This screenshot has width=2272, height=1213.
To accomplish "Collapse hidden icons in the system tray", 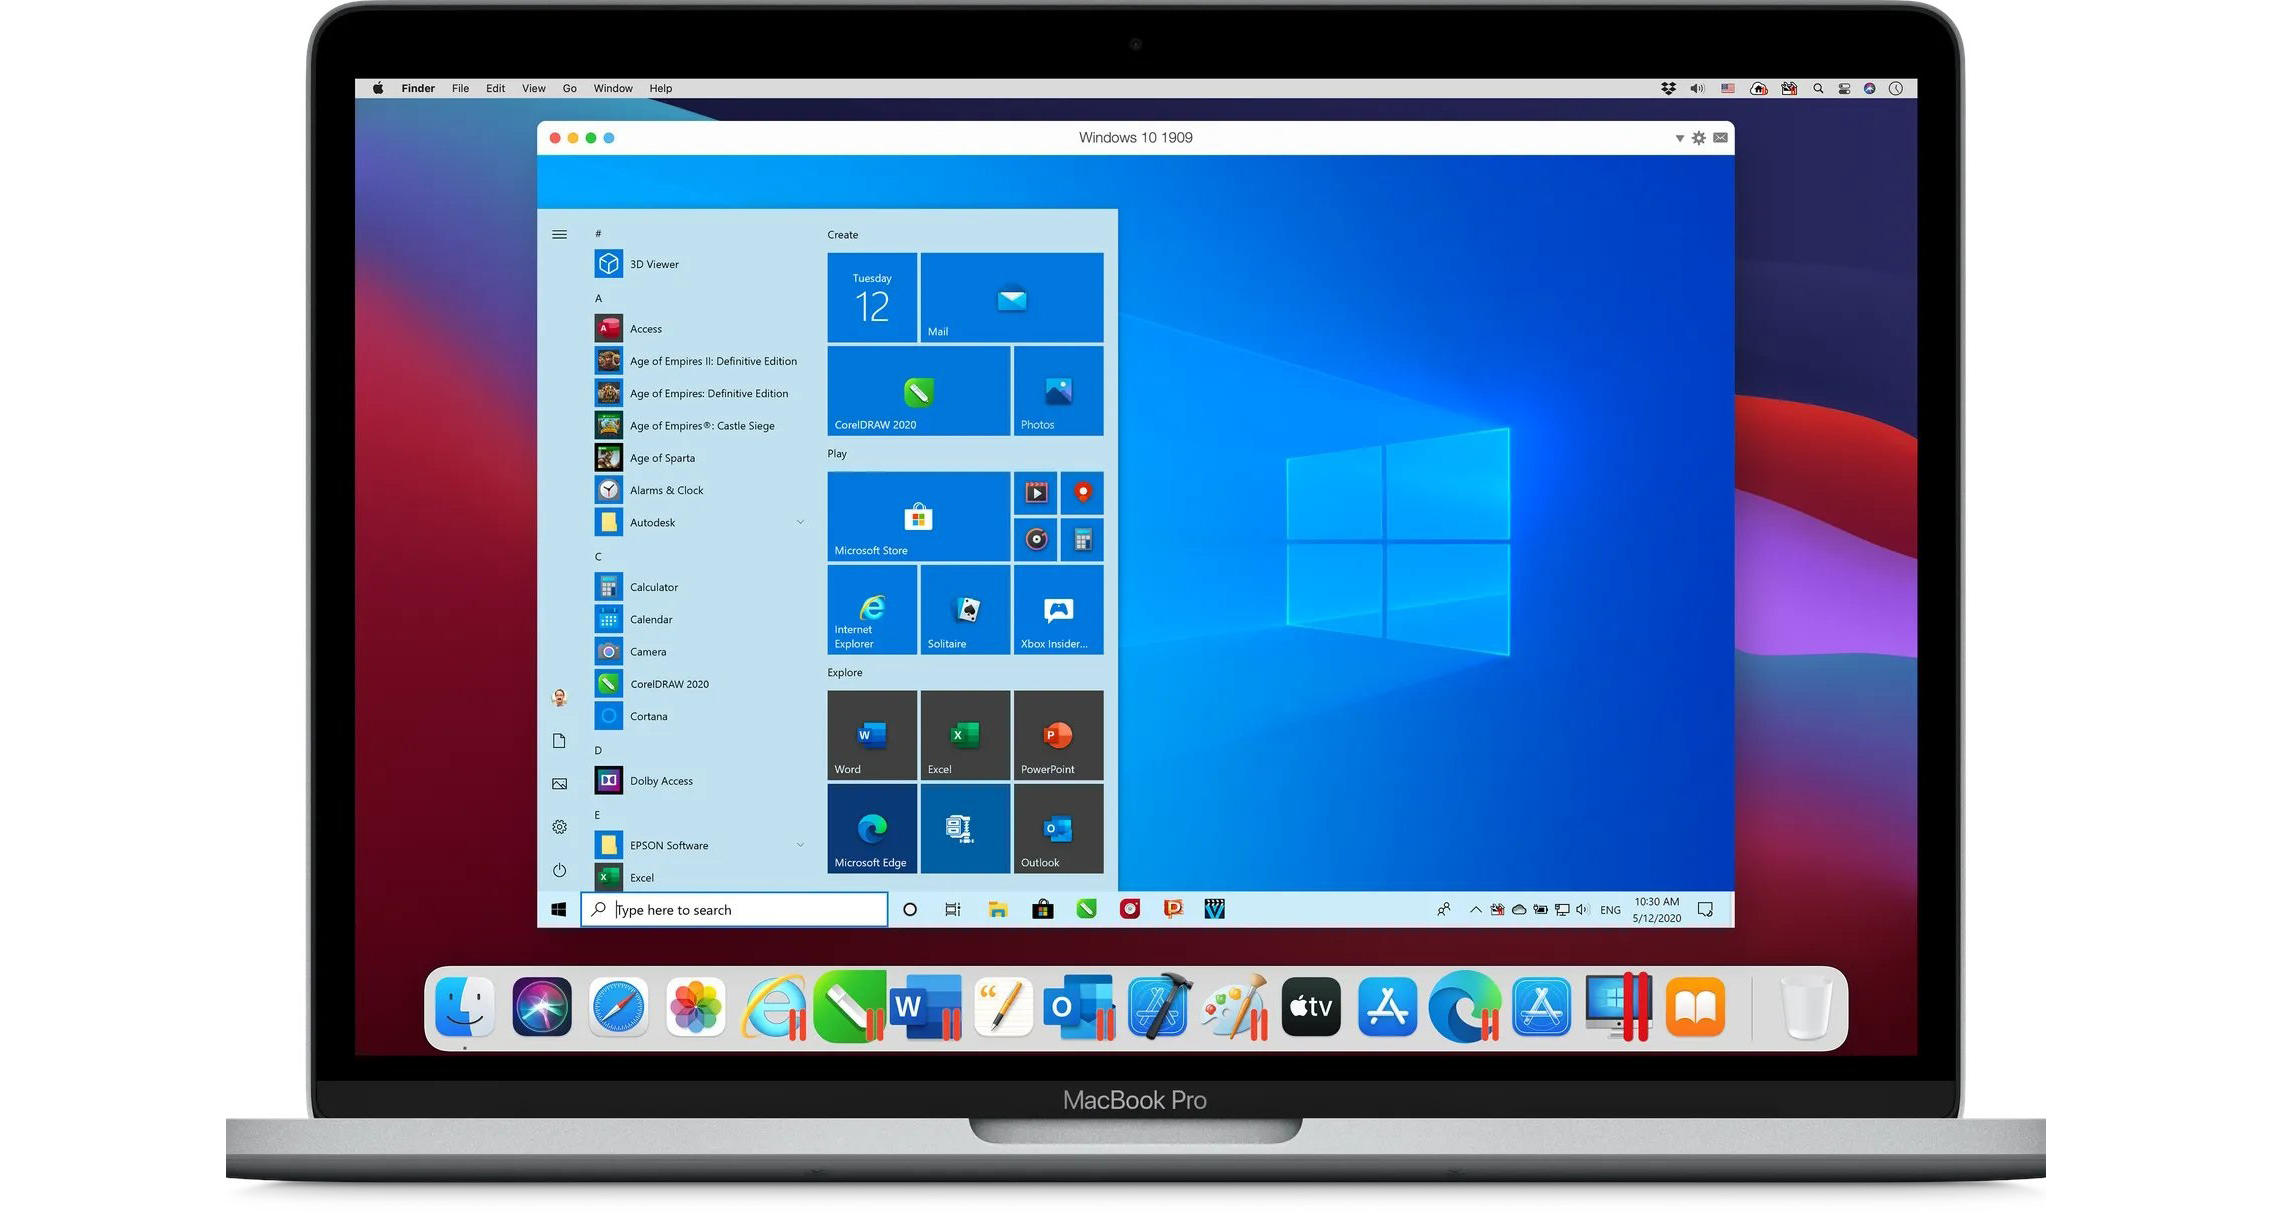I will tap(1475, 909).
